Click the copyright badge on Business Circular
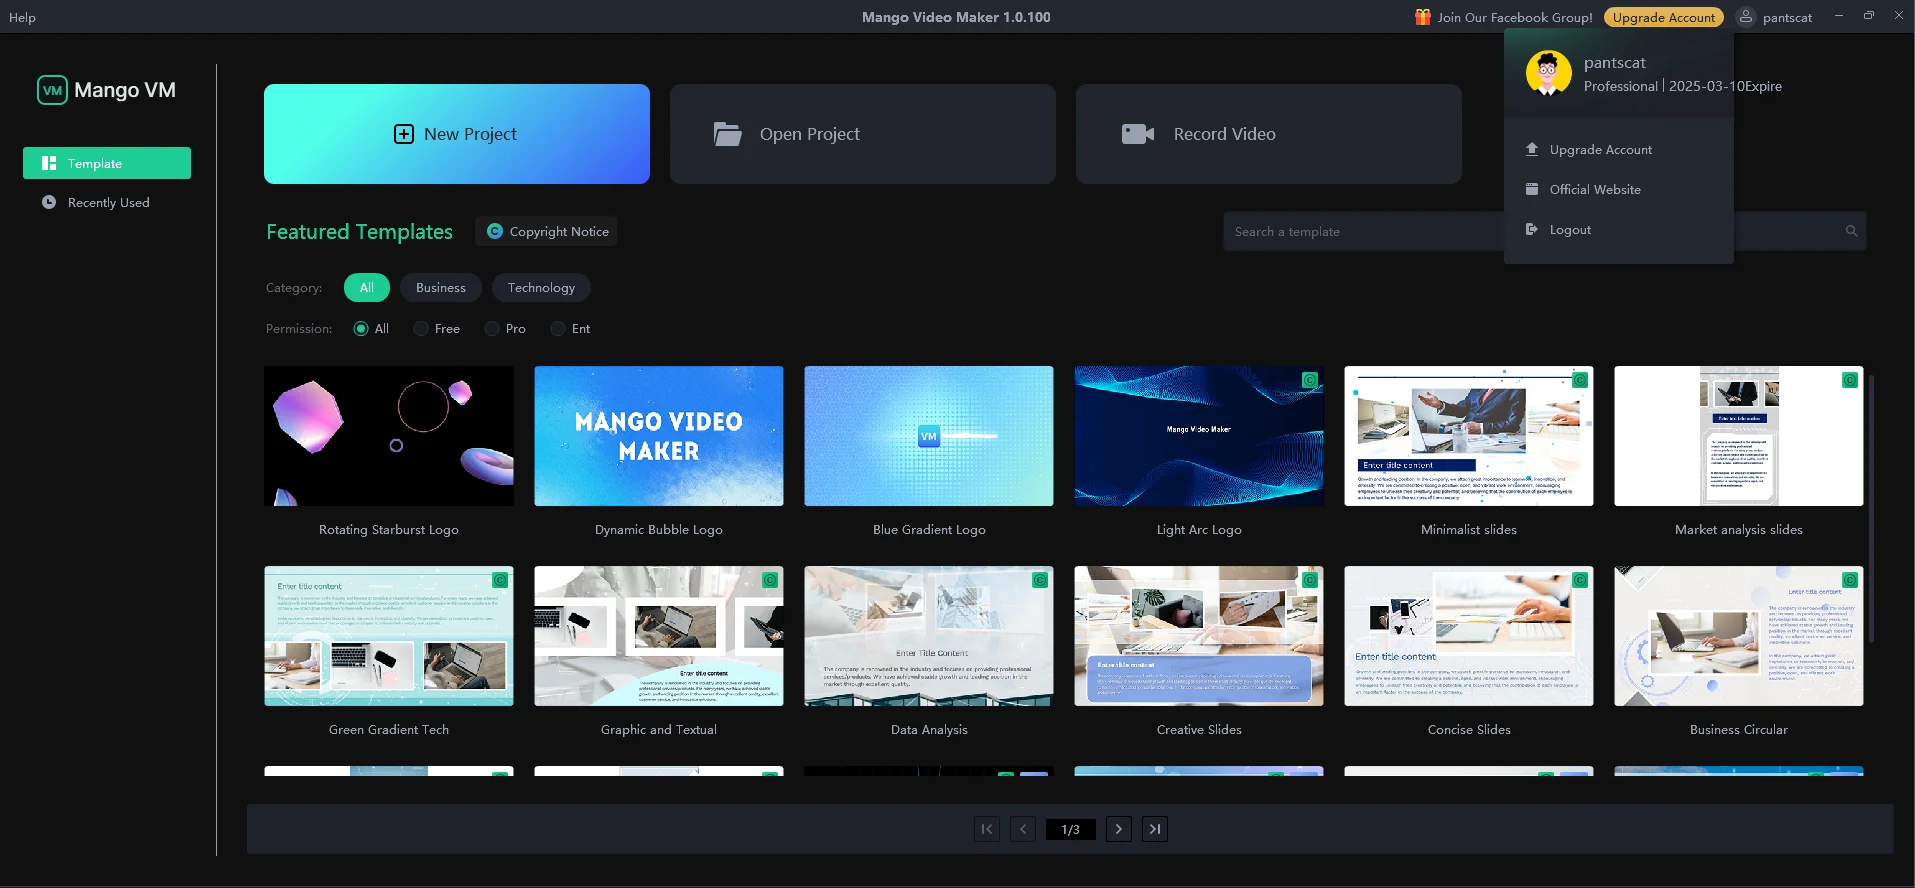 click(x=1850, y=580)
